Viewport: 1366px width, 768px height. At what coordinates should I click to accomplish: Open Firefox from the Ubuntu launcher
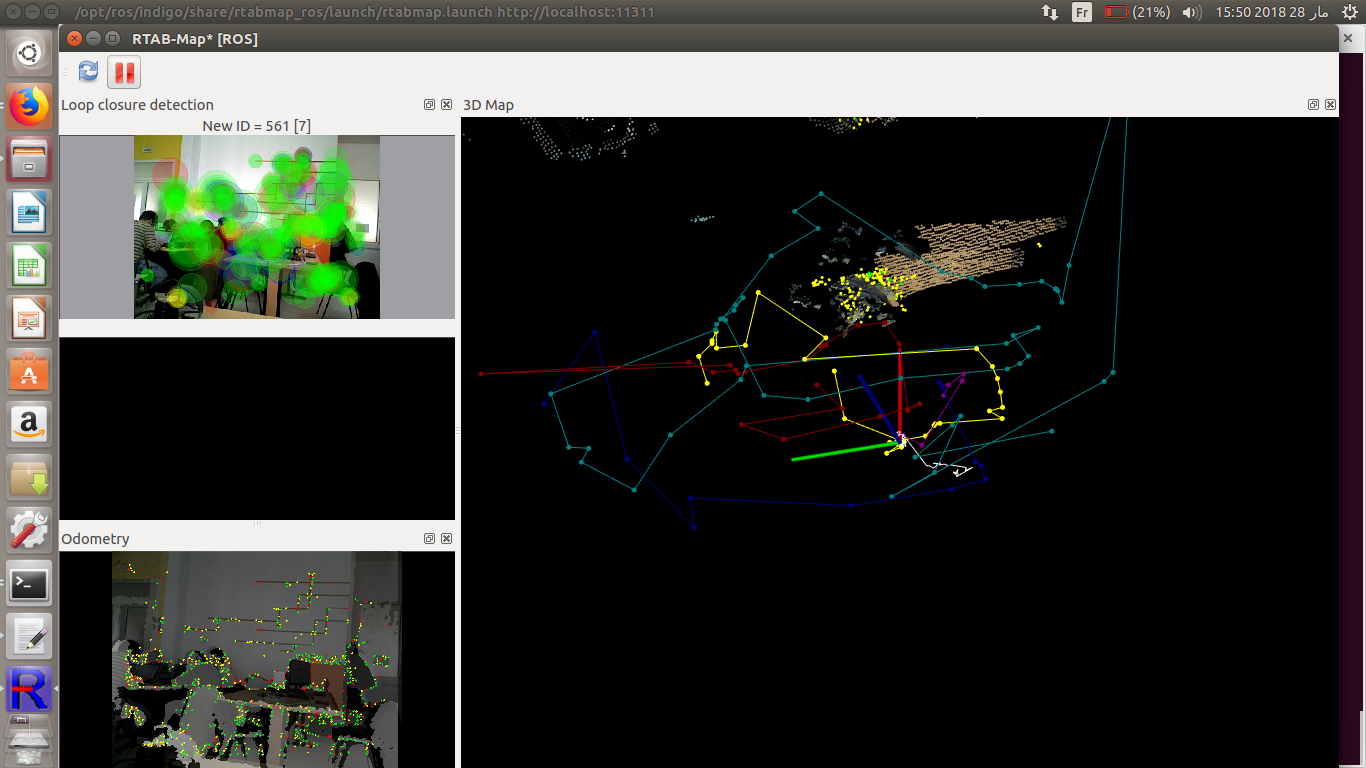click(x=28, y=107)
